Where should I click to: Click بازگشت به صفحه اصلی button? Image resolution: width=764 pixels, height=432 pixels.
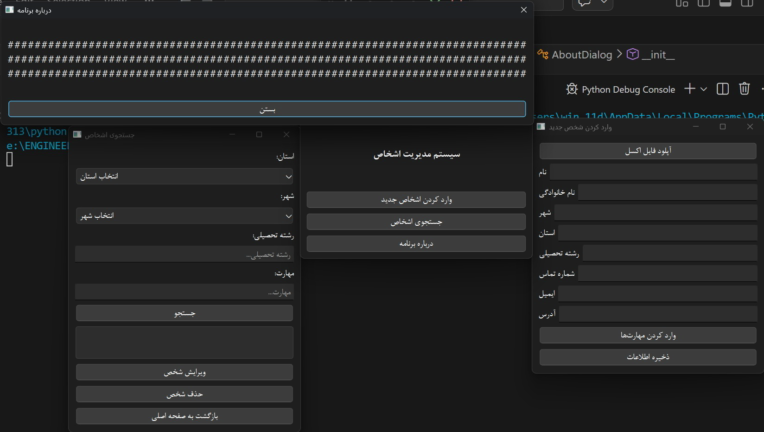click(185, 416)
